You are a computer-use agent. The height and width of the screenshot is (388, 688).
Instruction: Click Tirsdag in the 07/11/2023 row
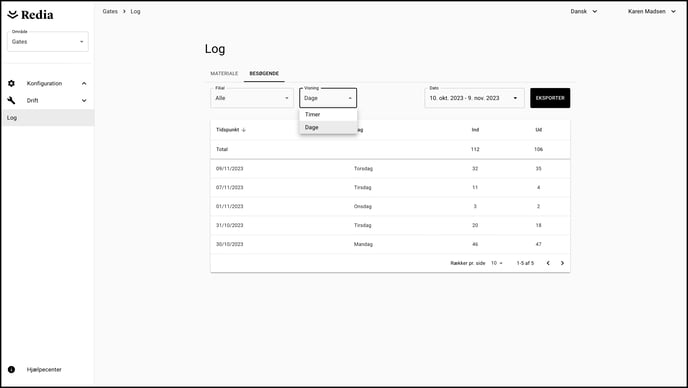362,187
